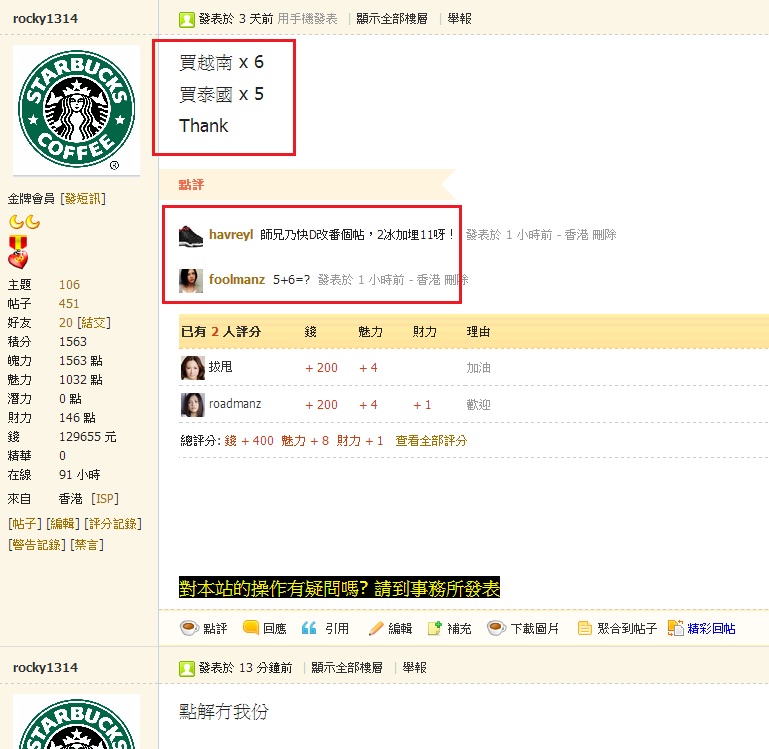
Task: Click the yellow highlighted 事務所 help link
Action: click(x=339, y=588)
